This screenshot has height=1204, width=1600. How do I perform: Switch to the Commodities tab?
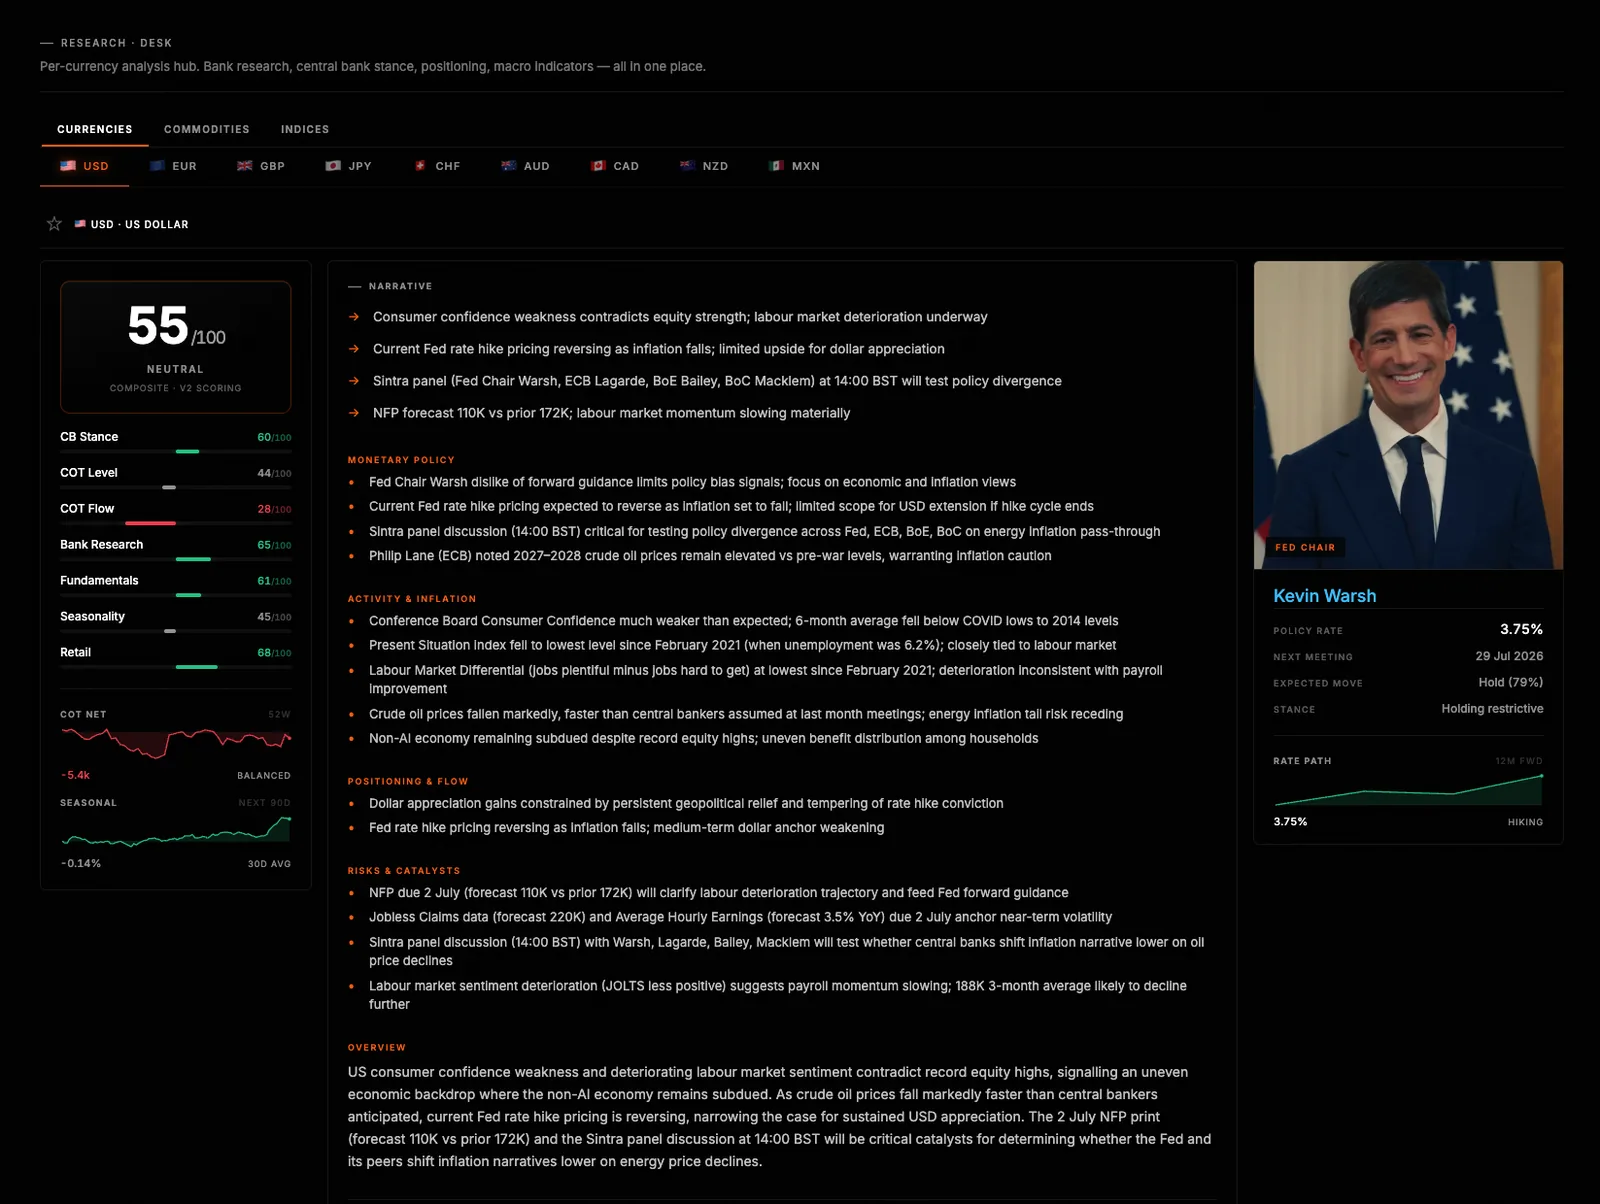(x=207, y=129)
